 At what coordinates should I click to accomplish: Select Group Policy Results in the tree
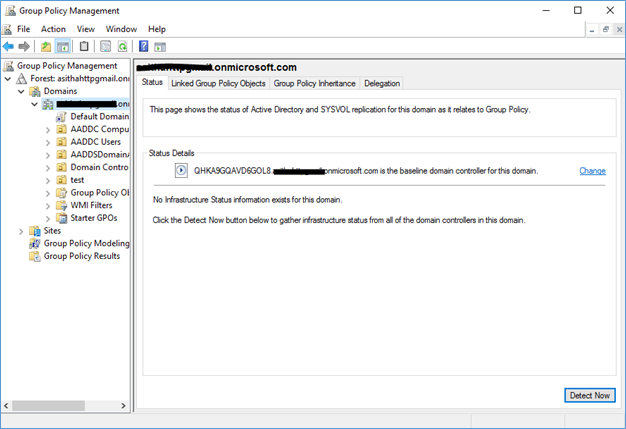point(82,256)
